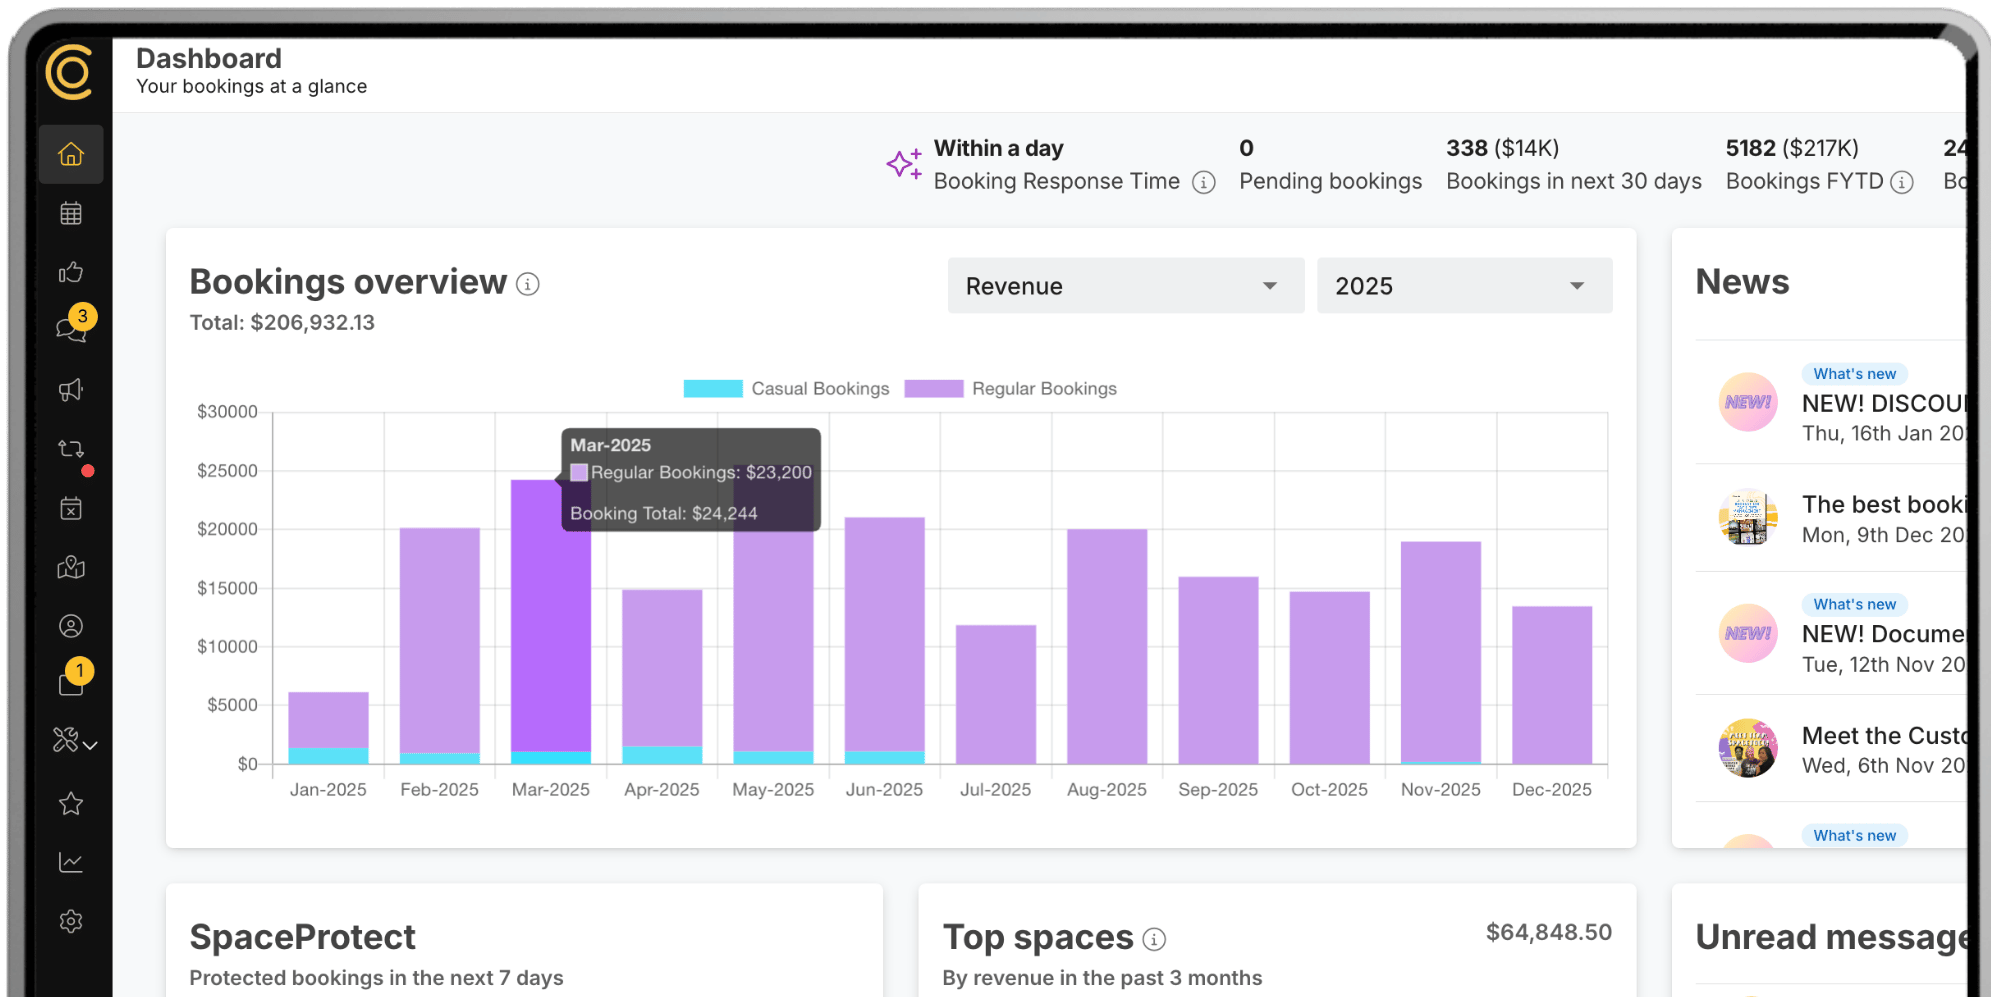Open the folder icon with the 1 badge
This screenshot has width=1991, height=997.
(70, 682)
